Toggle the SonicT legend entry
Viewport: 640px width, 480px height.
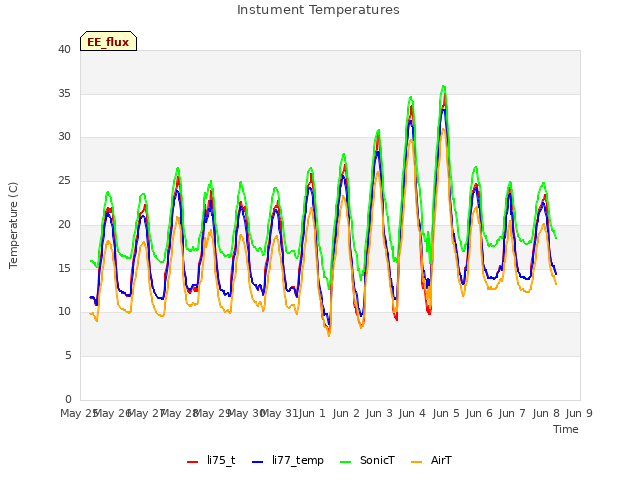tap(367, 460)
